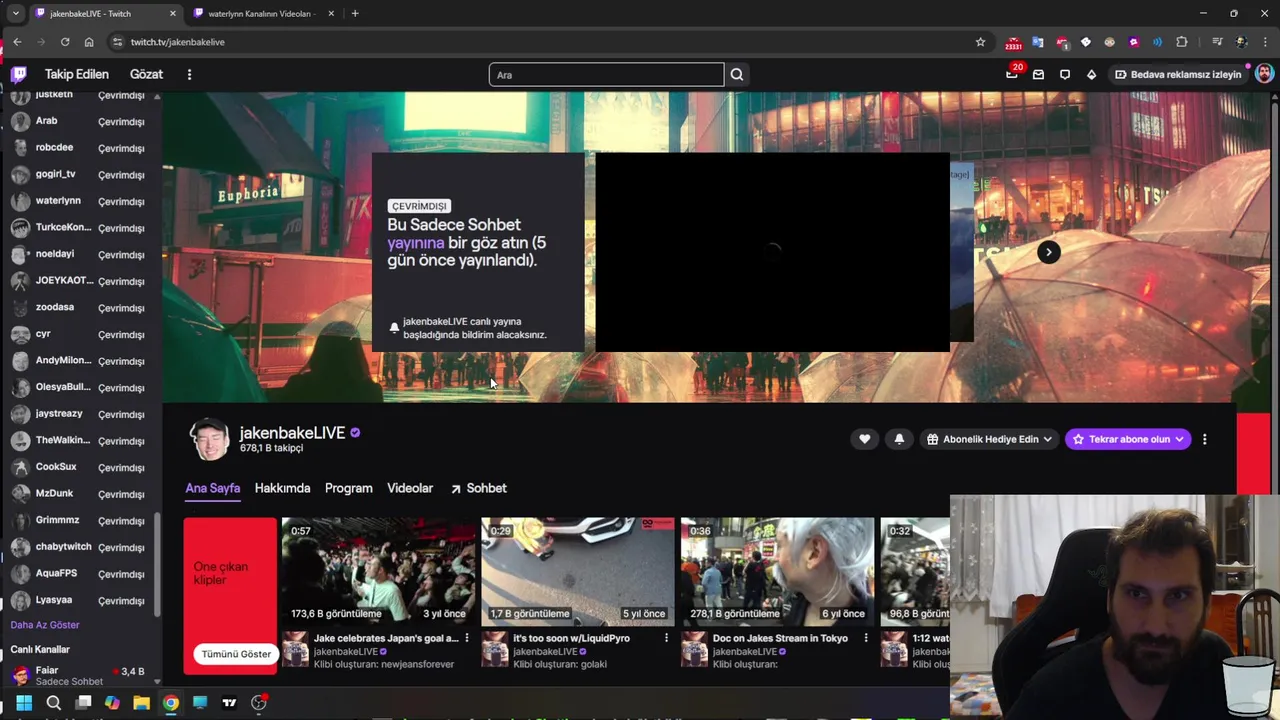Open options for "it's too soon w/LiquidPyro" clip
1280x720 pixels.
coord(666,638)
